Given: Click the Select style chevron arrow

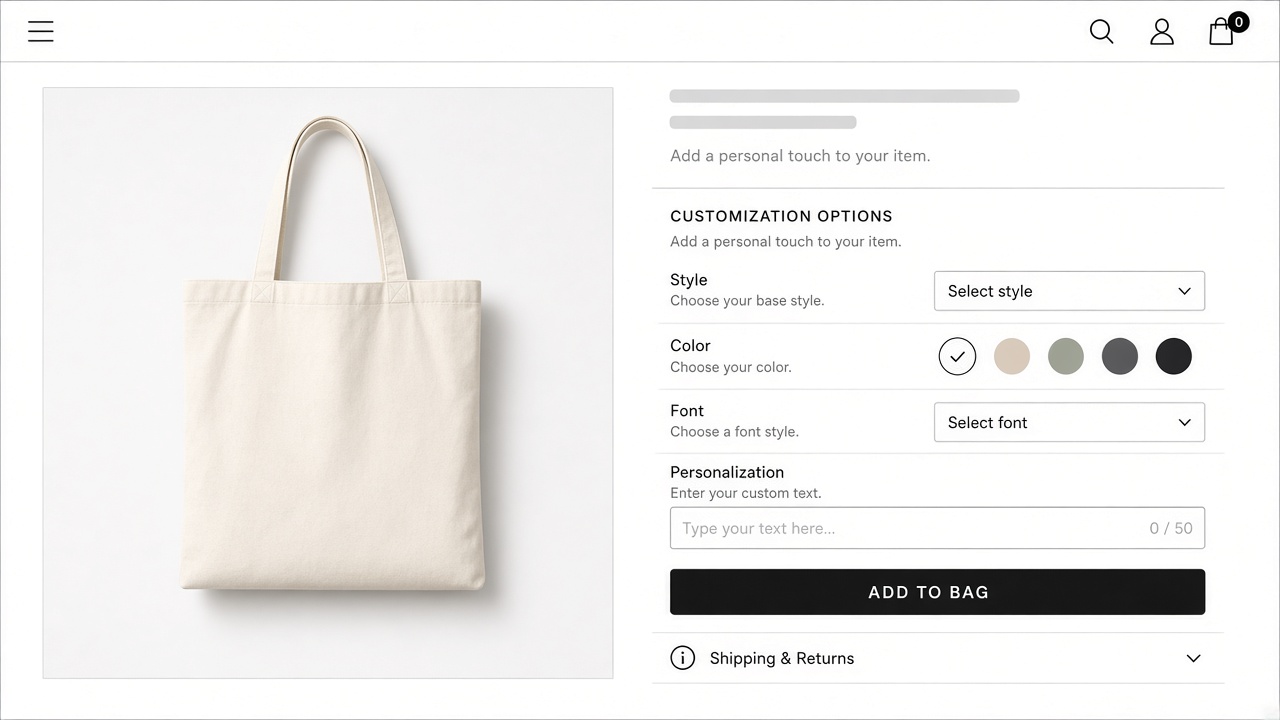Looking at the screenshot, I should 1185,291.
